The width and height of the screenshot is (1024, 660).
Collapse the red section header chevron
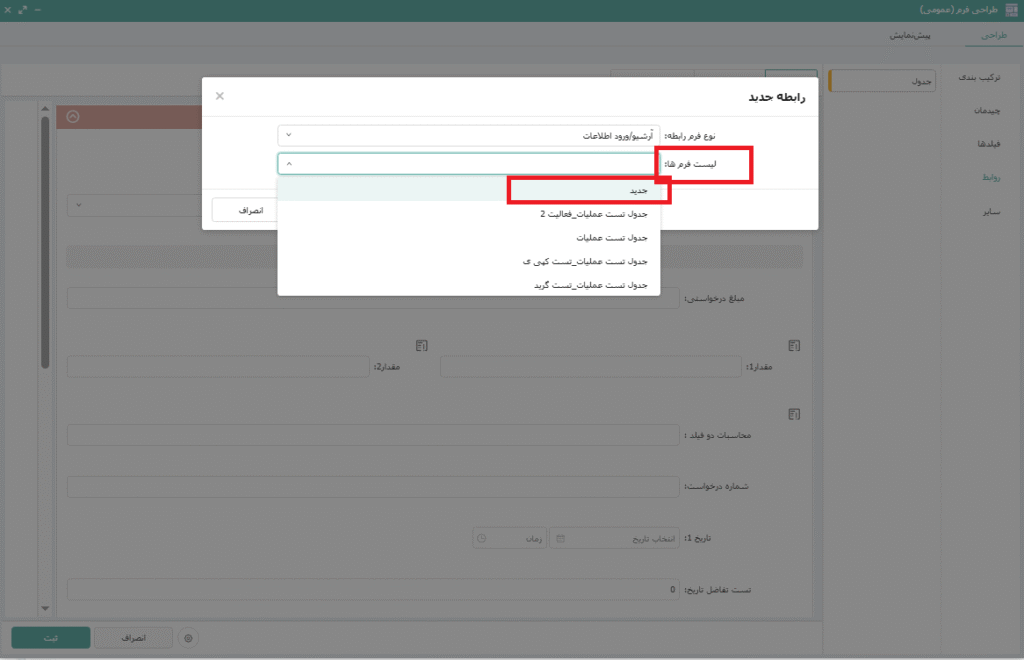pyautogui.click(x=73, y=116)
